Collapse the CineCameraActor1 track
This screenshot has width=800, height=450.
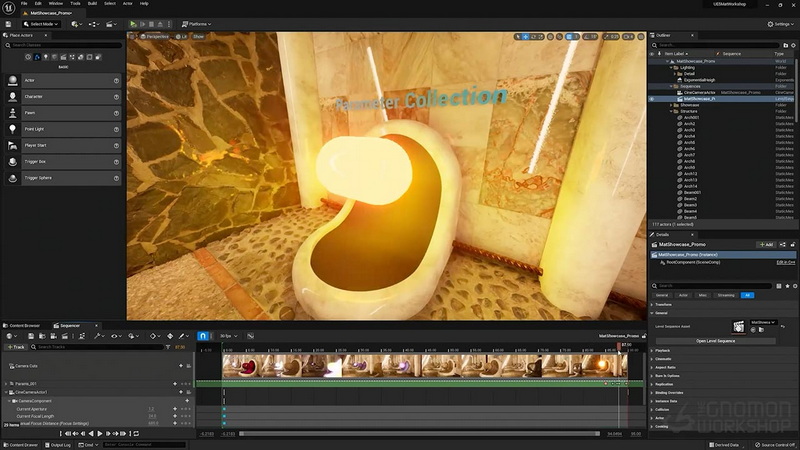click(x=6, y=392)
